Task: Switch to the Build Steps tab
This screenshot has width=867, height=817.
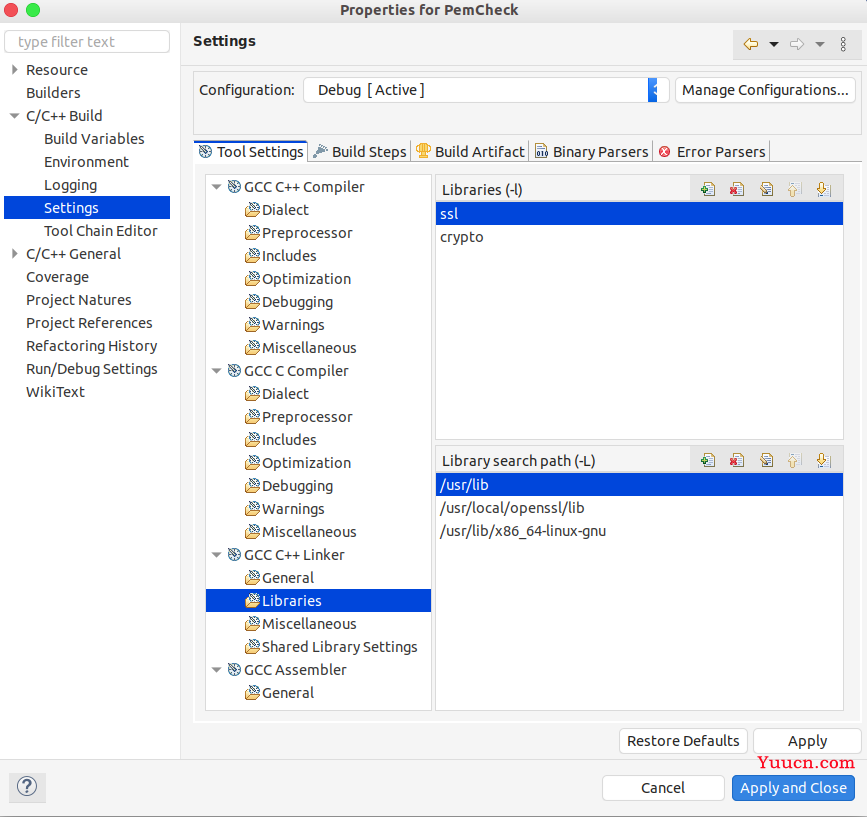Action: 359,152
